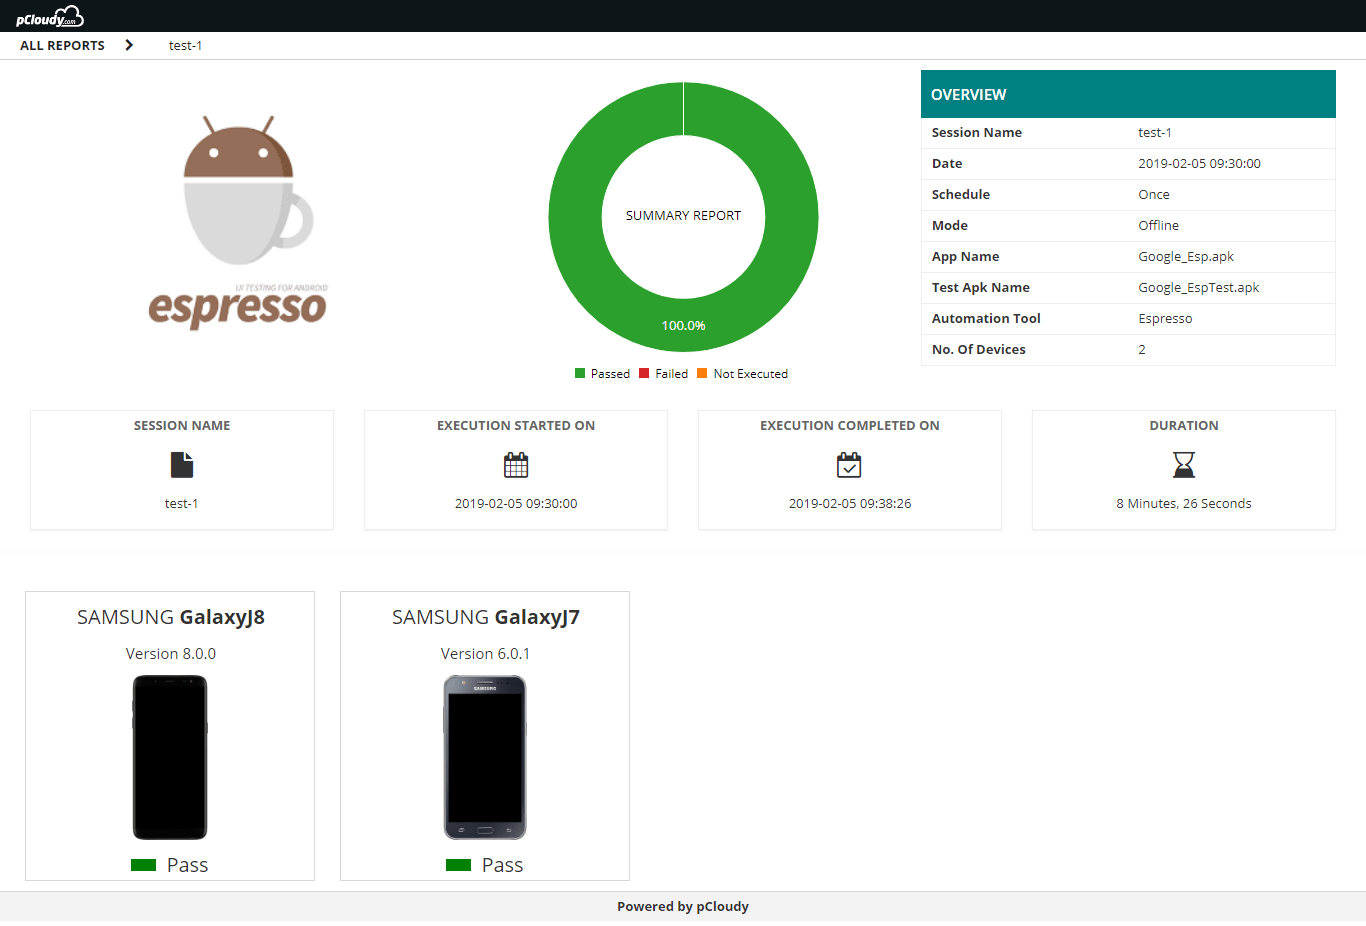This screenshot has height=926, width=1366.
Task: Click the DURATION card heading
Action: coord(1184,426)
